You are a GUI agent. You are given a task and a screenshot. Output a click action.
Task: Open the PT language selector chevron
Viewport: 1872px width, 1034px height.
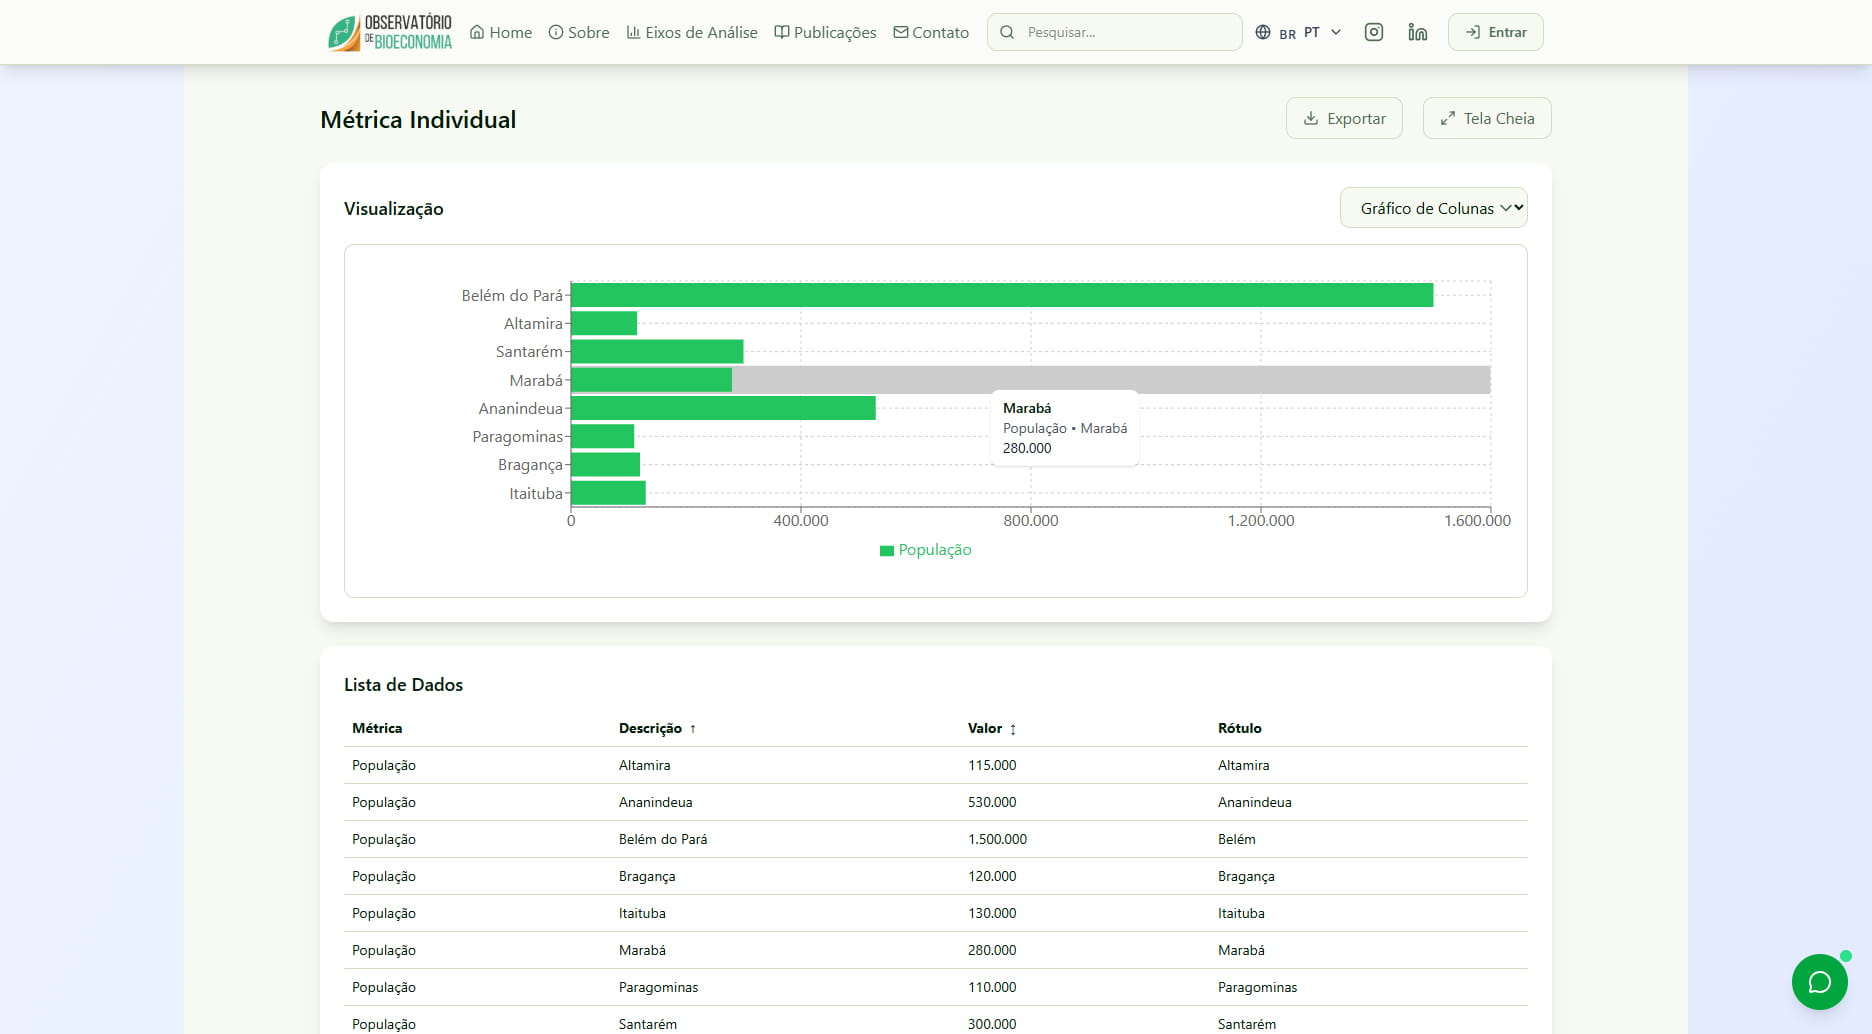(x=1336, y=32)
